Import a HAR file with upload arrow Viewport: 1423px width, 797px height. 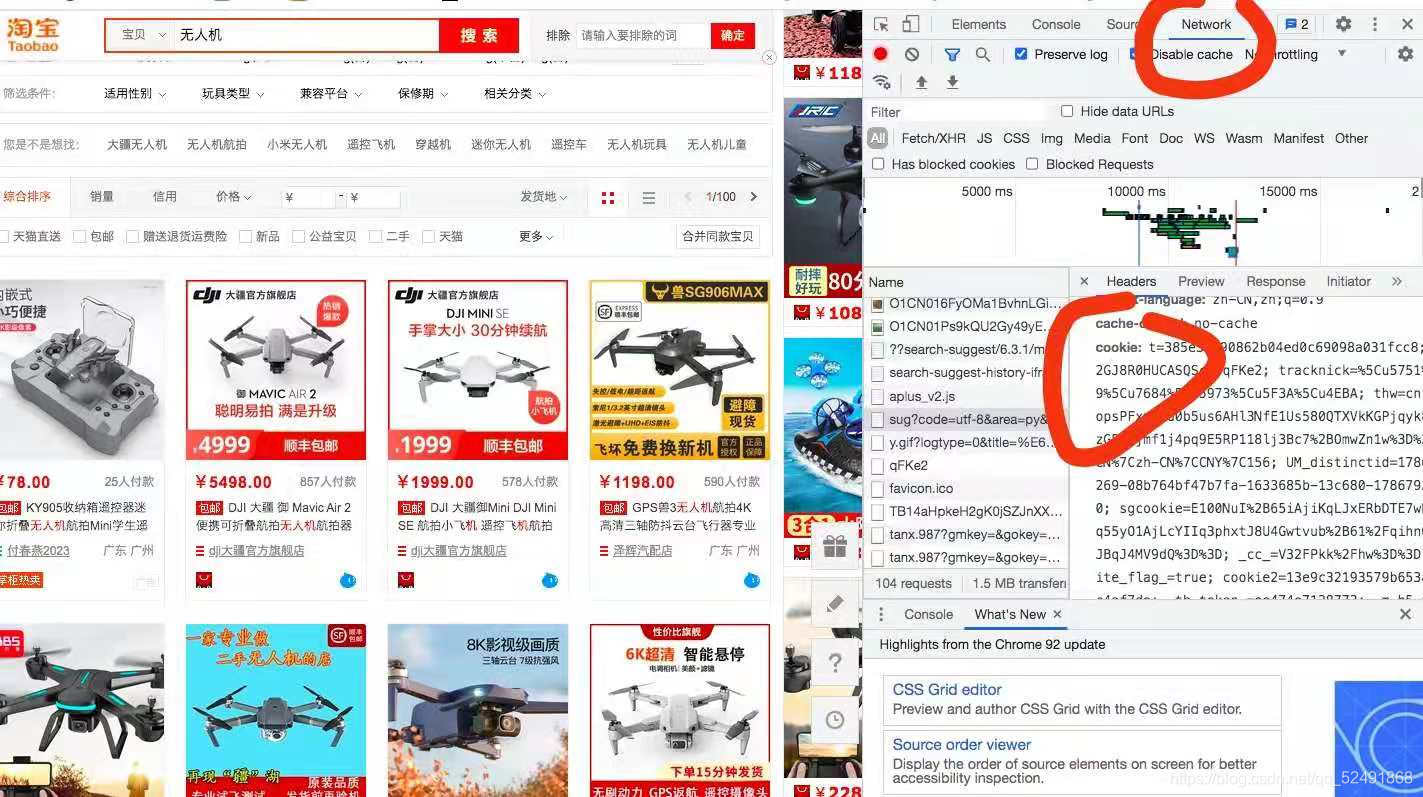click(x=921, y=82)
